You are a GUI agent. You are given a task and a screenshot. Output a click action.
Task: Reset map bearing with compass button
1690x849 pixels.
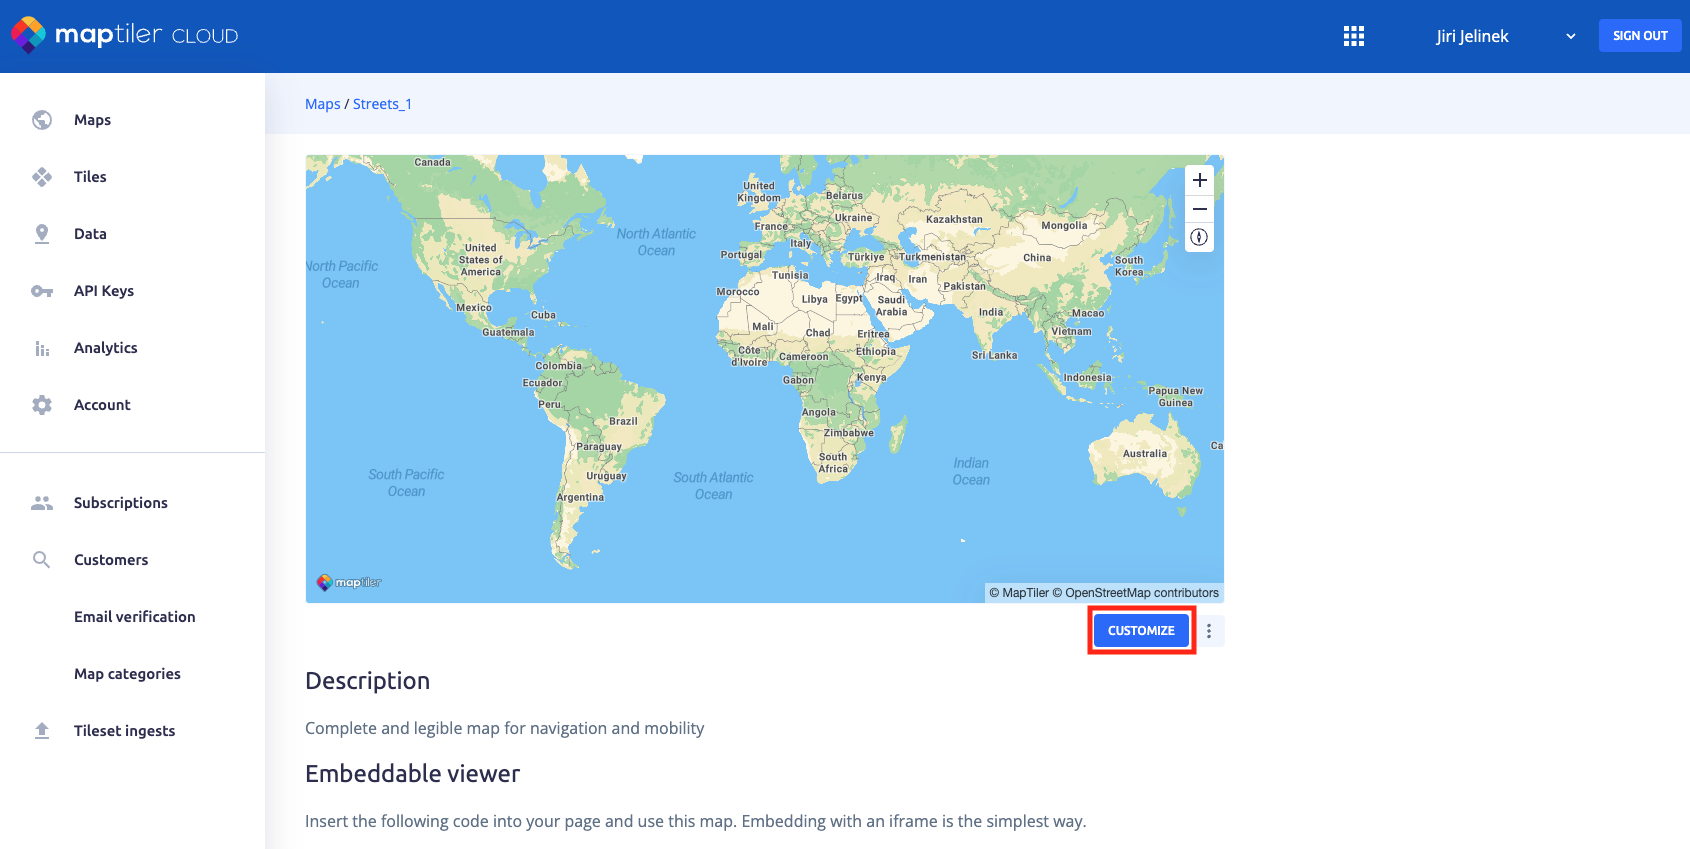[x=1199, y=238]
